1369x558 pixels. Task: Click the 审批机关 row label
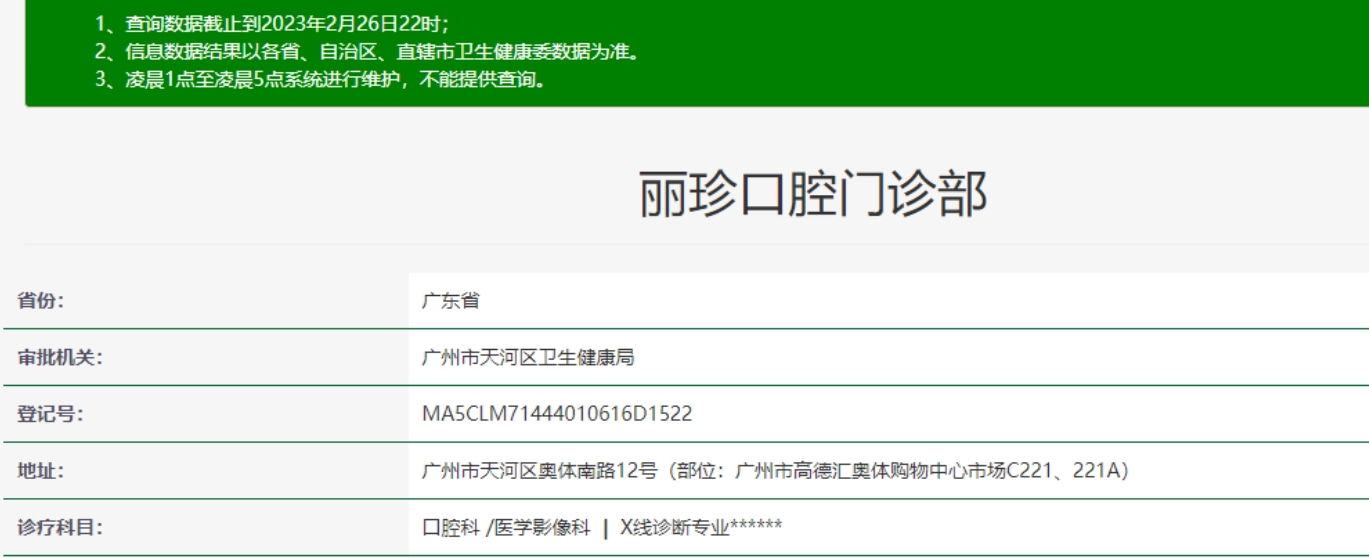tap(60, 357)
